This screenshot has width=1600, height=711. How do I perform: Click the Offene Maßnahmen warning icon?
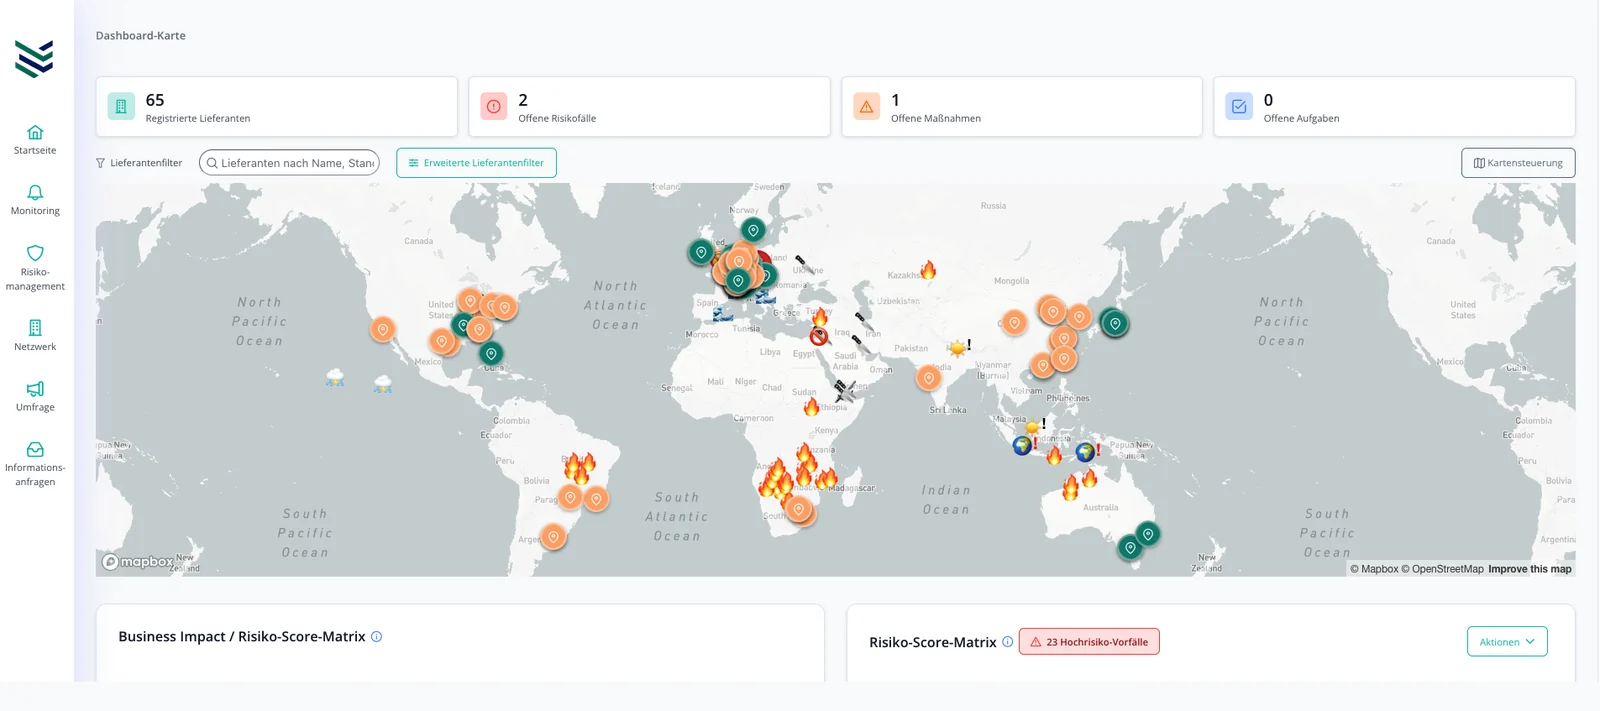[866, 106]
